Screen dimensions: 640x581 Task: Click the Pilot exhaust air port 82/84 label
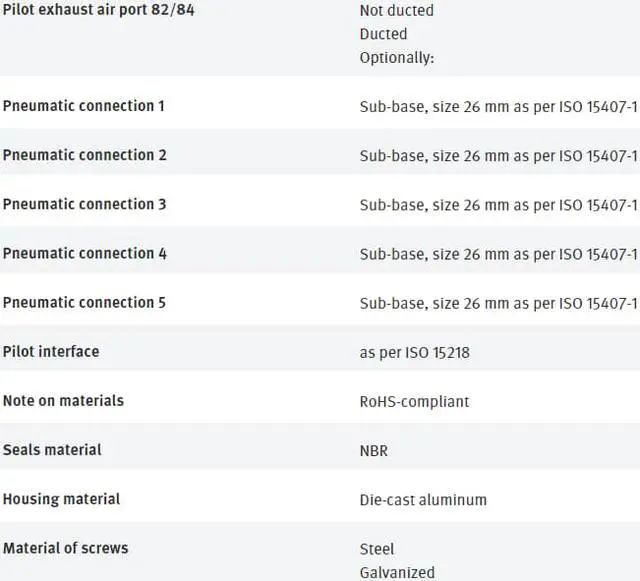tap(97, 10)
